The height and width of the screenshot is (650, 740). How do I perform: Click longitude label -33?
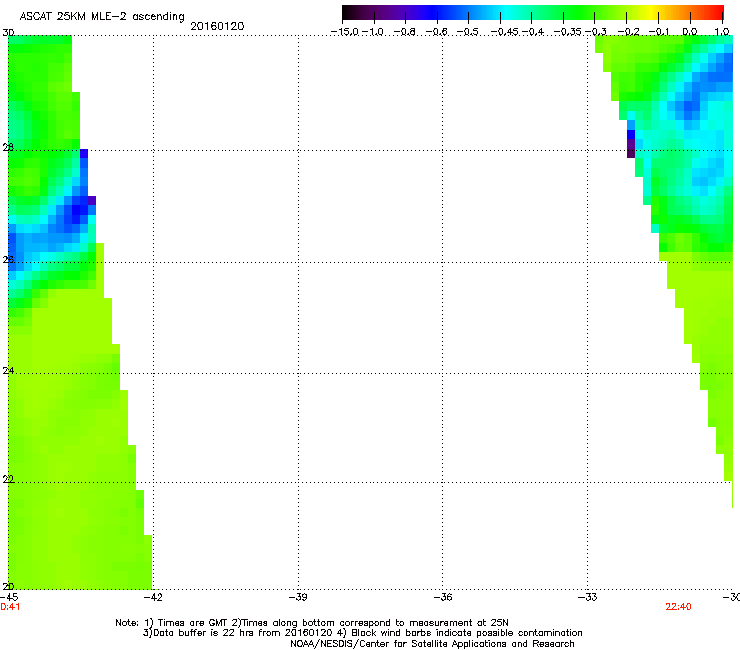tap(587, 597)
